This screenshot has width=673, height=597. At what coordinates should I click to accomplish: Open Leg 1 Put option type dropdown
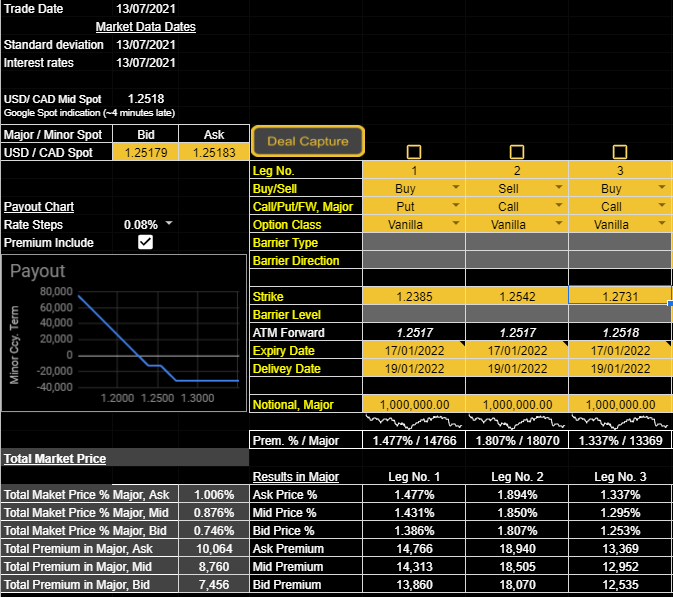[456, 206]
